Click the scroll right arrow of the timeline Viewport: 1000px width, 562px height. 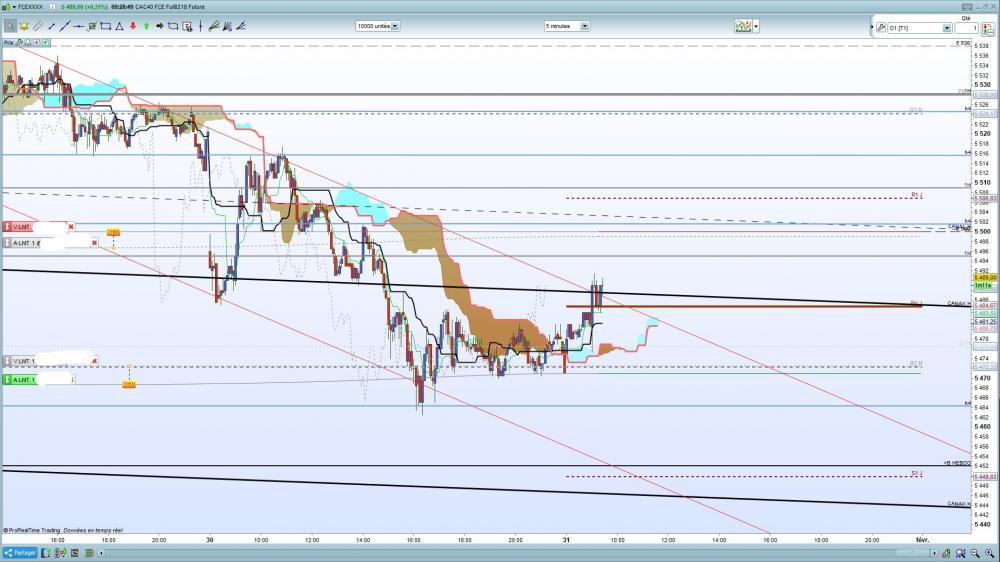coord(934,553)
